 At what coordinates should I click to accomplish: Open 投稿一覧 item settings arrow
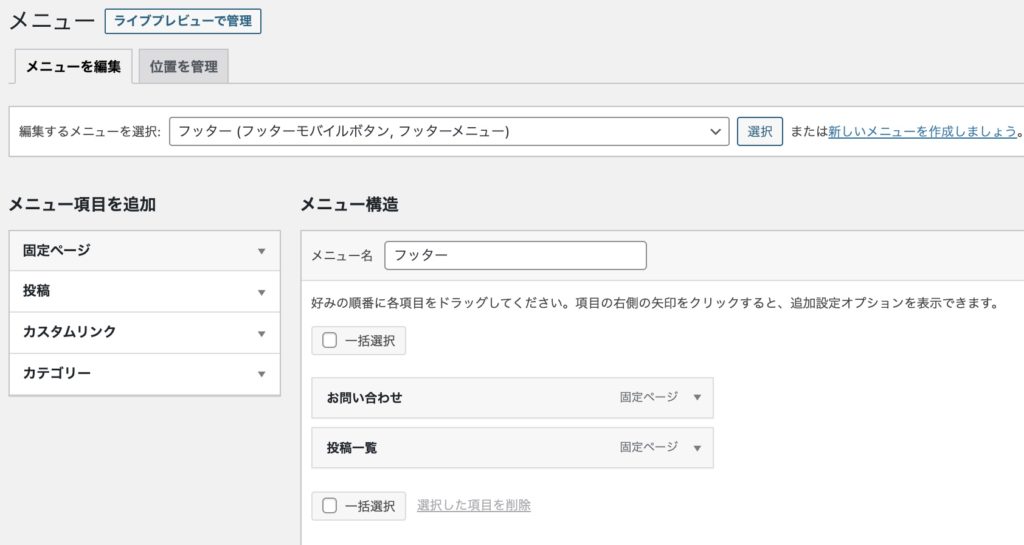point(697,448)
